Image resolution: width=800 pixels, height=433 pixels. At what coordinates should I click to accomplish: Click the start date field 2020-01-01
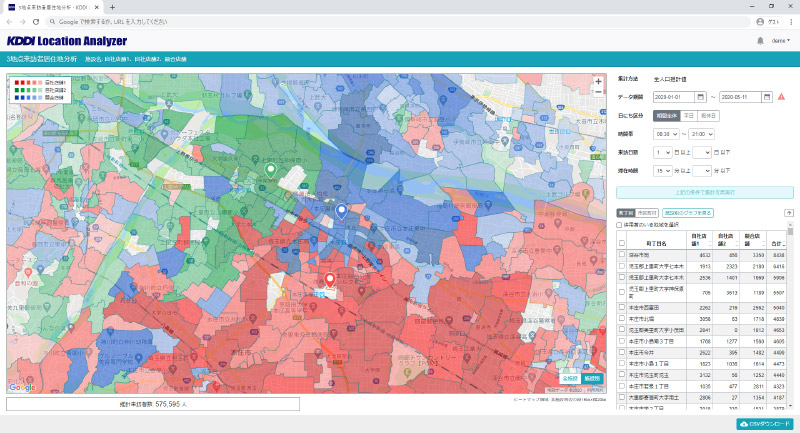(673, 97)
